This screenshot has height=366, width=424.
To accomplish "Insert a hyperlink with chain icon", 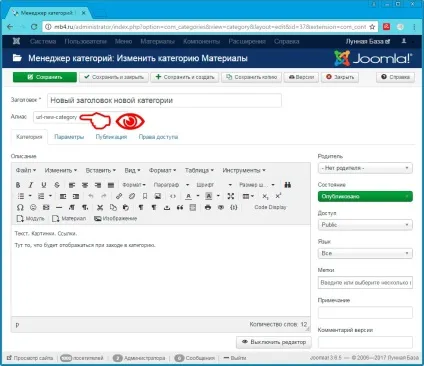I will tap(119, 196).
